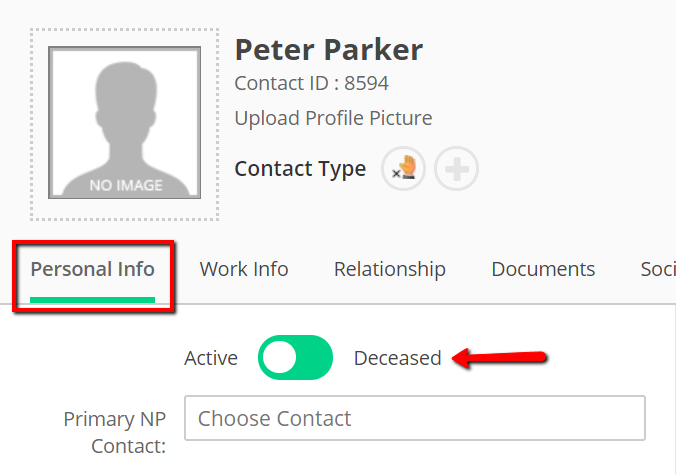Image resolution: width=676 pixels, height=474 pixels.
Task: Click the Primary NP Contact label
Action: tap(115, 432)
